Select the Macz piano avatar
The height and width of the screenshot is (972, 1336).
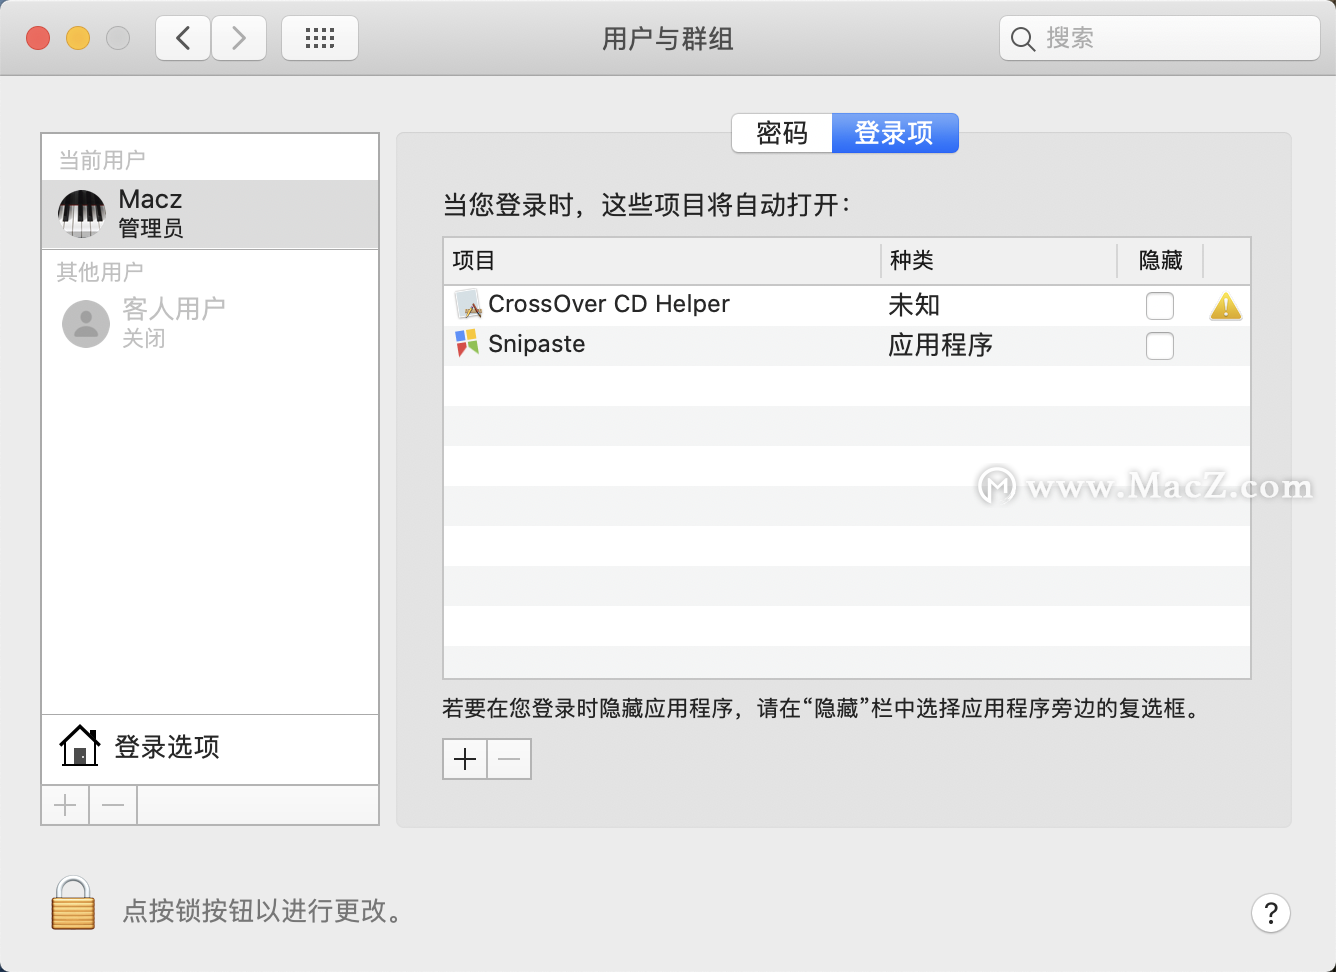tap(82, 214)
